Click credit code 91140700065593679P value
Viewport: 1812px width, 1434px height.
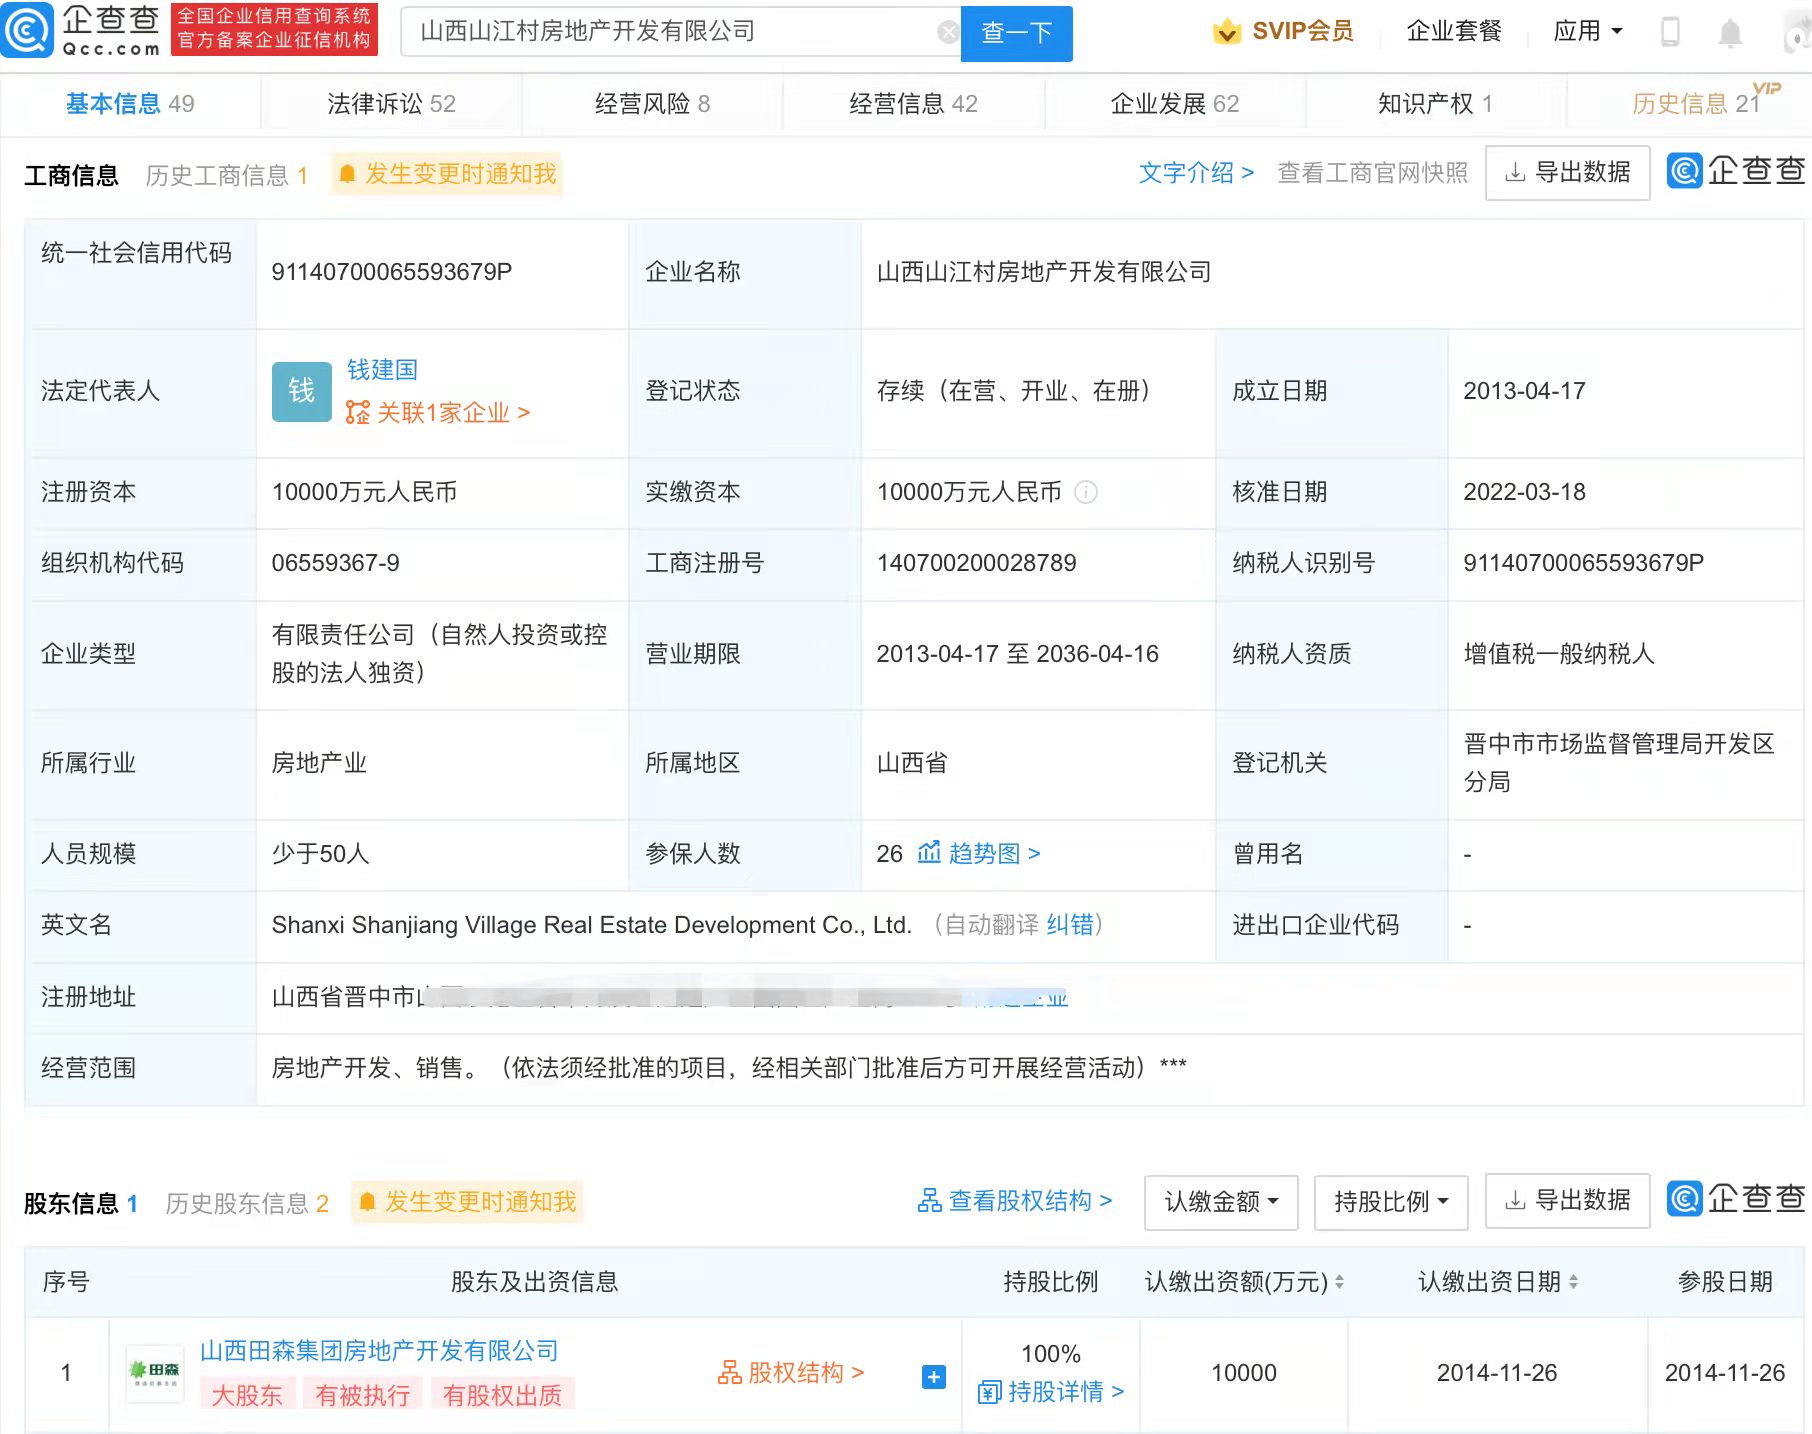pyautogui.click(x=392, y=272)
